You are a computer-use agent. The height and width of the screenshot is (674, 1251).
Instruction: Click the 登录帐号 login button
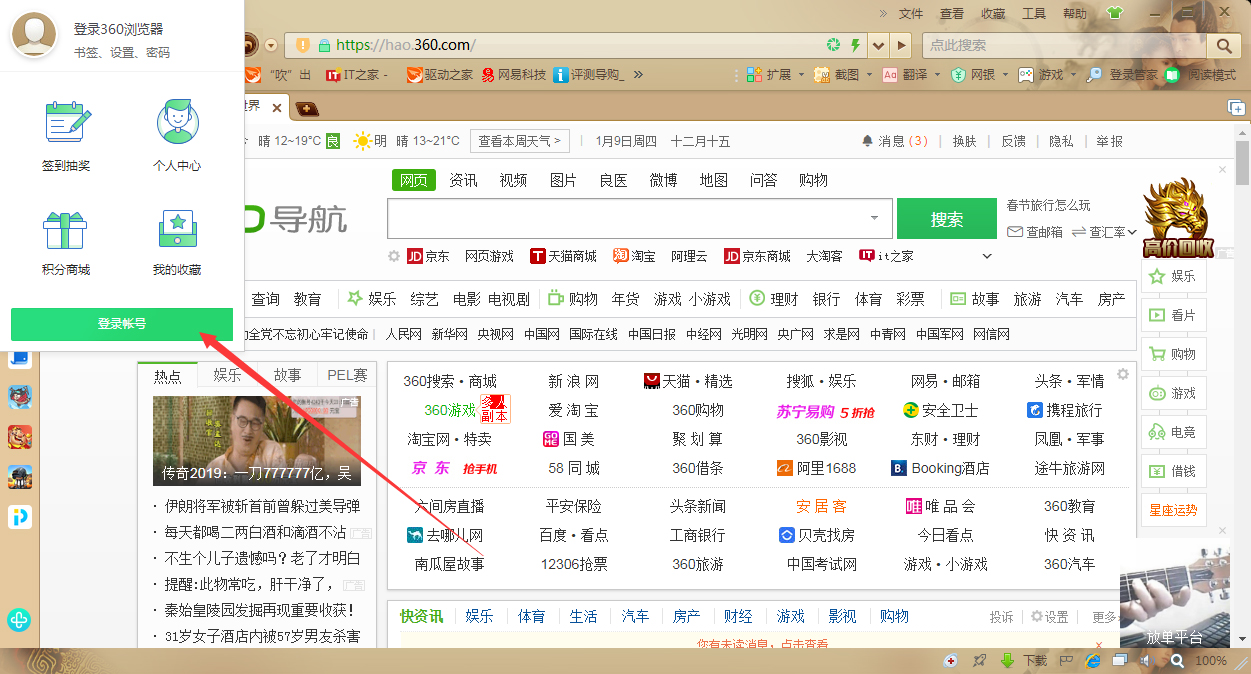tap(121, 324)
